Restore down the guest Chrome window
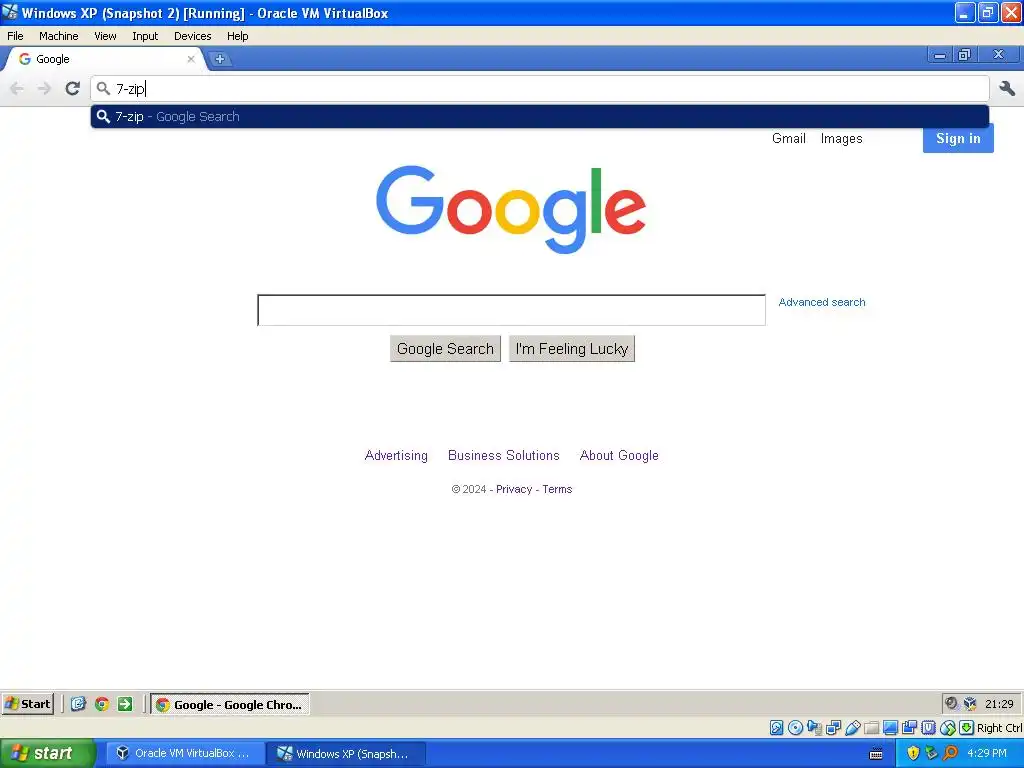Screen dimensions: 1024x768 coord(964,56)
